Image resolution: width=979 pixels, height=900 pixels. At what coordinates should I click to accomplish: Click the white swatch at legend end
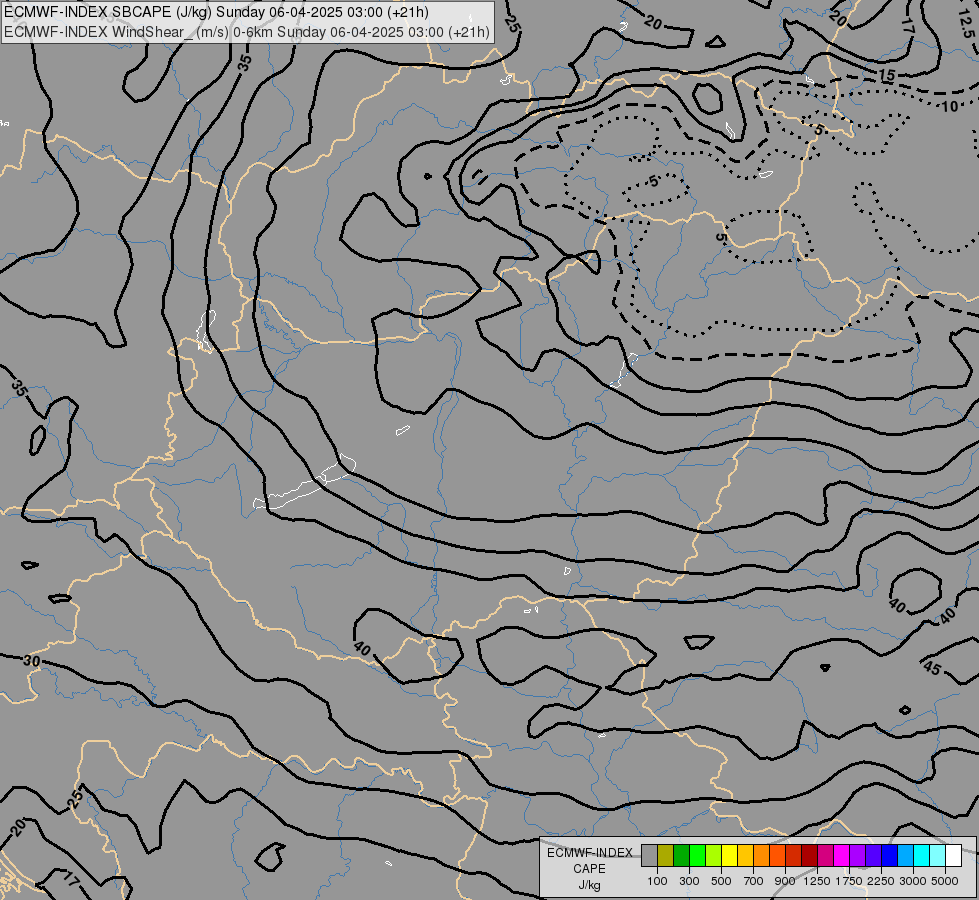coord(953,855)
